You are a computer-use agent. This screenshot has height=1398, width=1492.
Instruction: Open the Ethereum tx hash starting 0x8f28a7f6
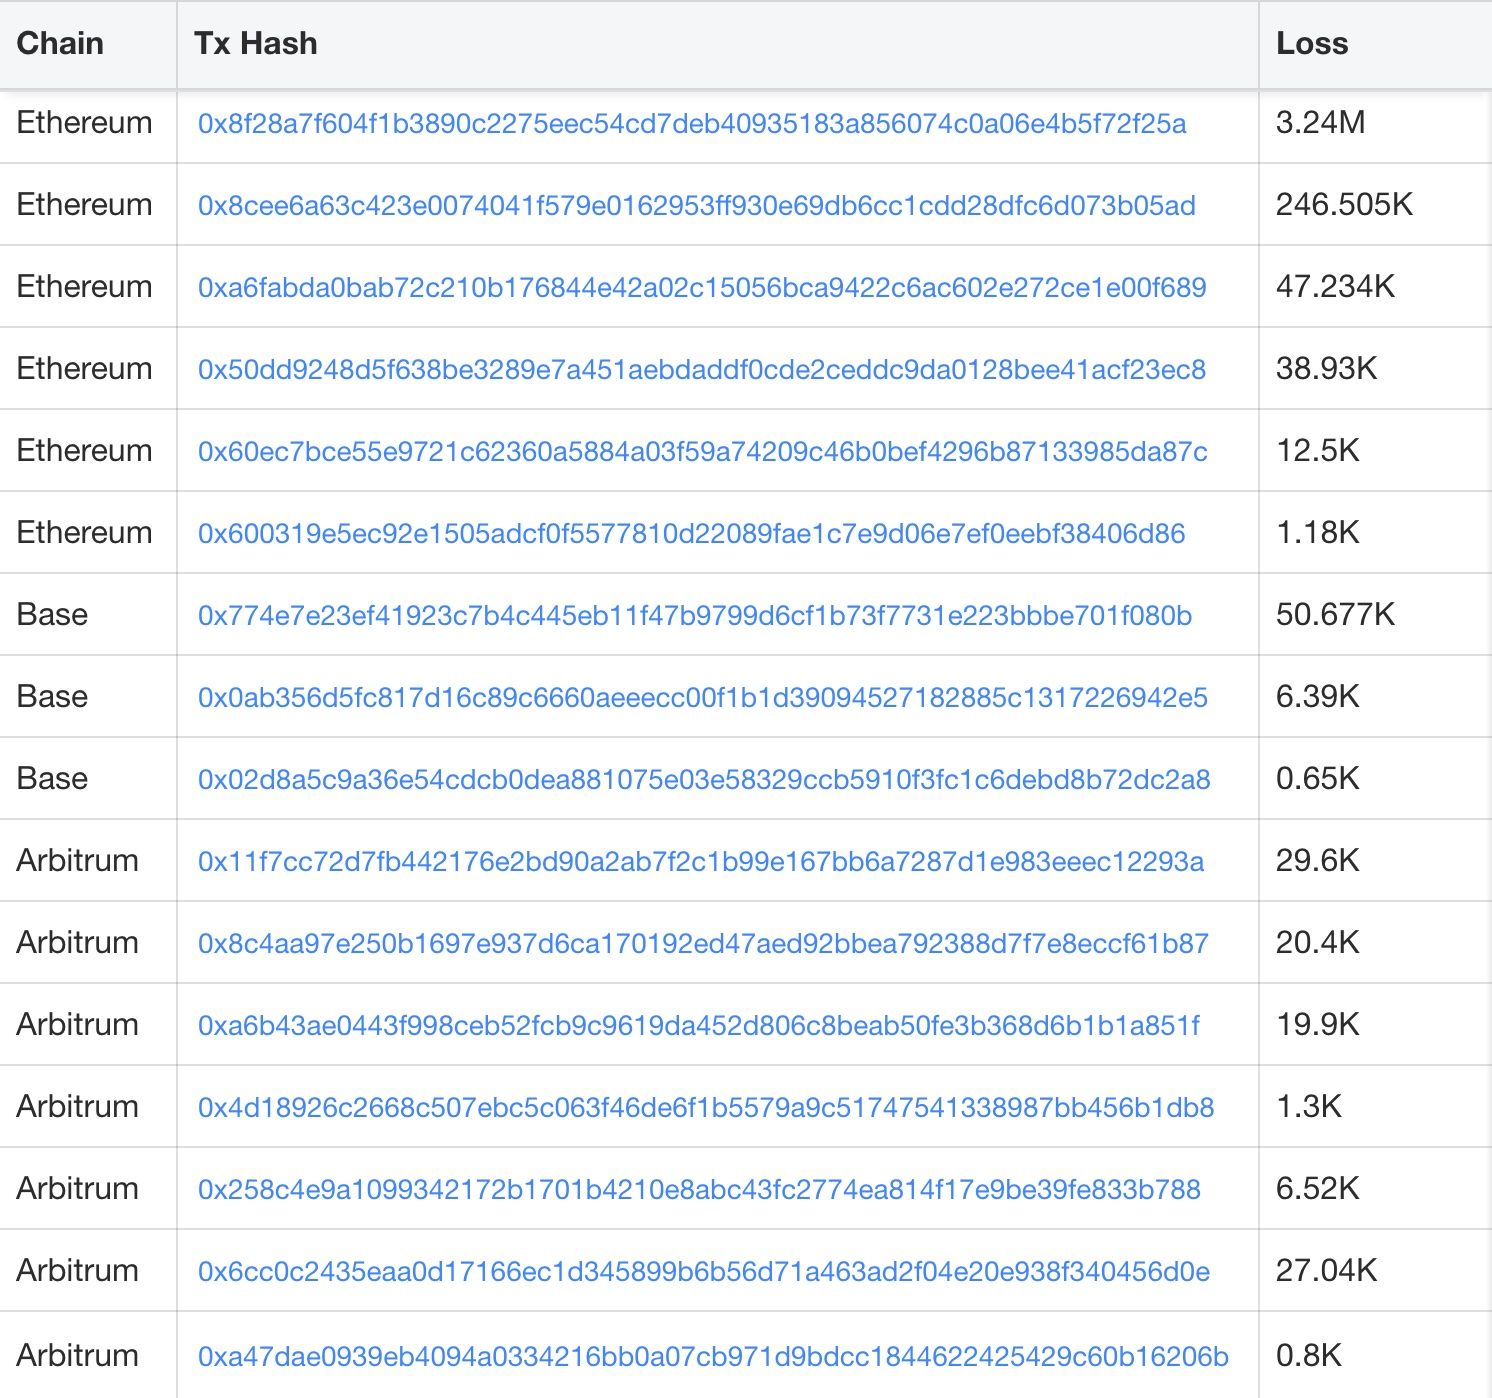(x=692, y=124)
